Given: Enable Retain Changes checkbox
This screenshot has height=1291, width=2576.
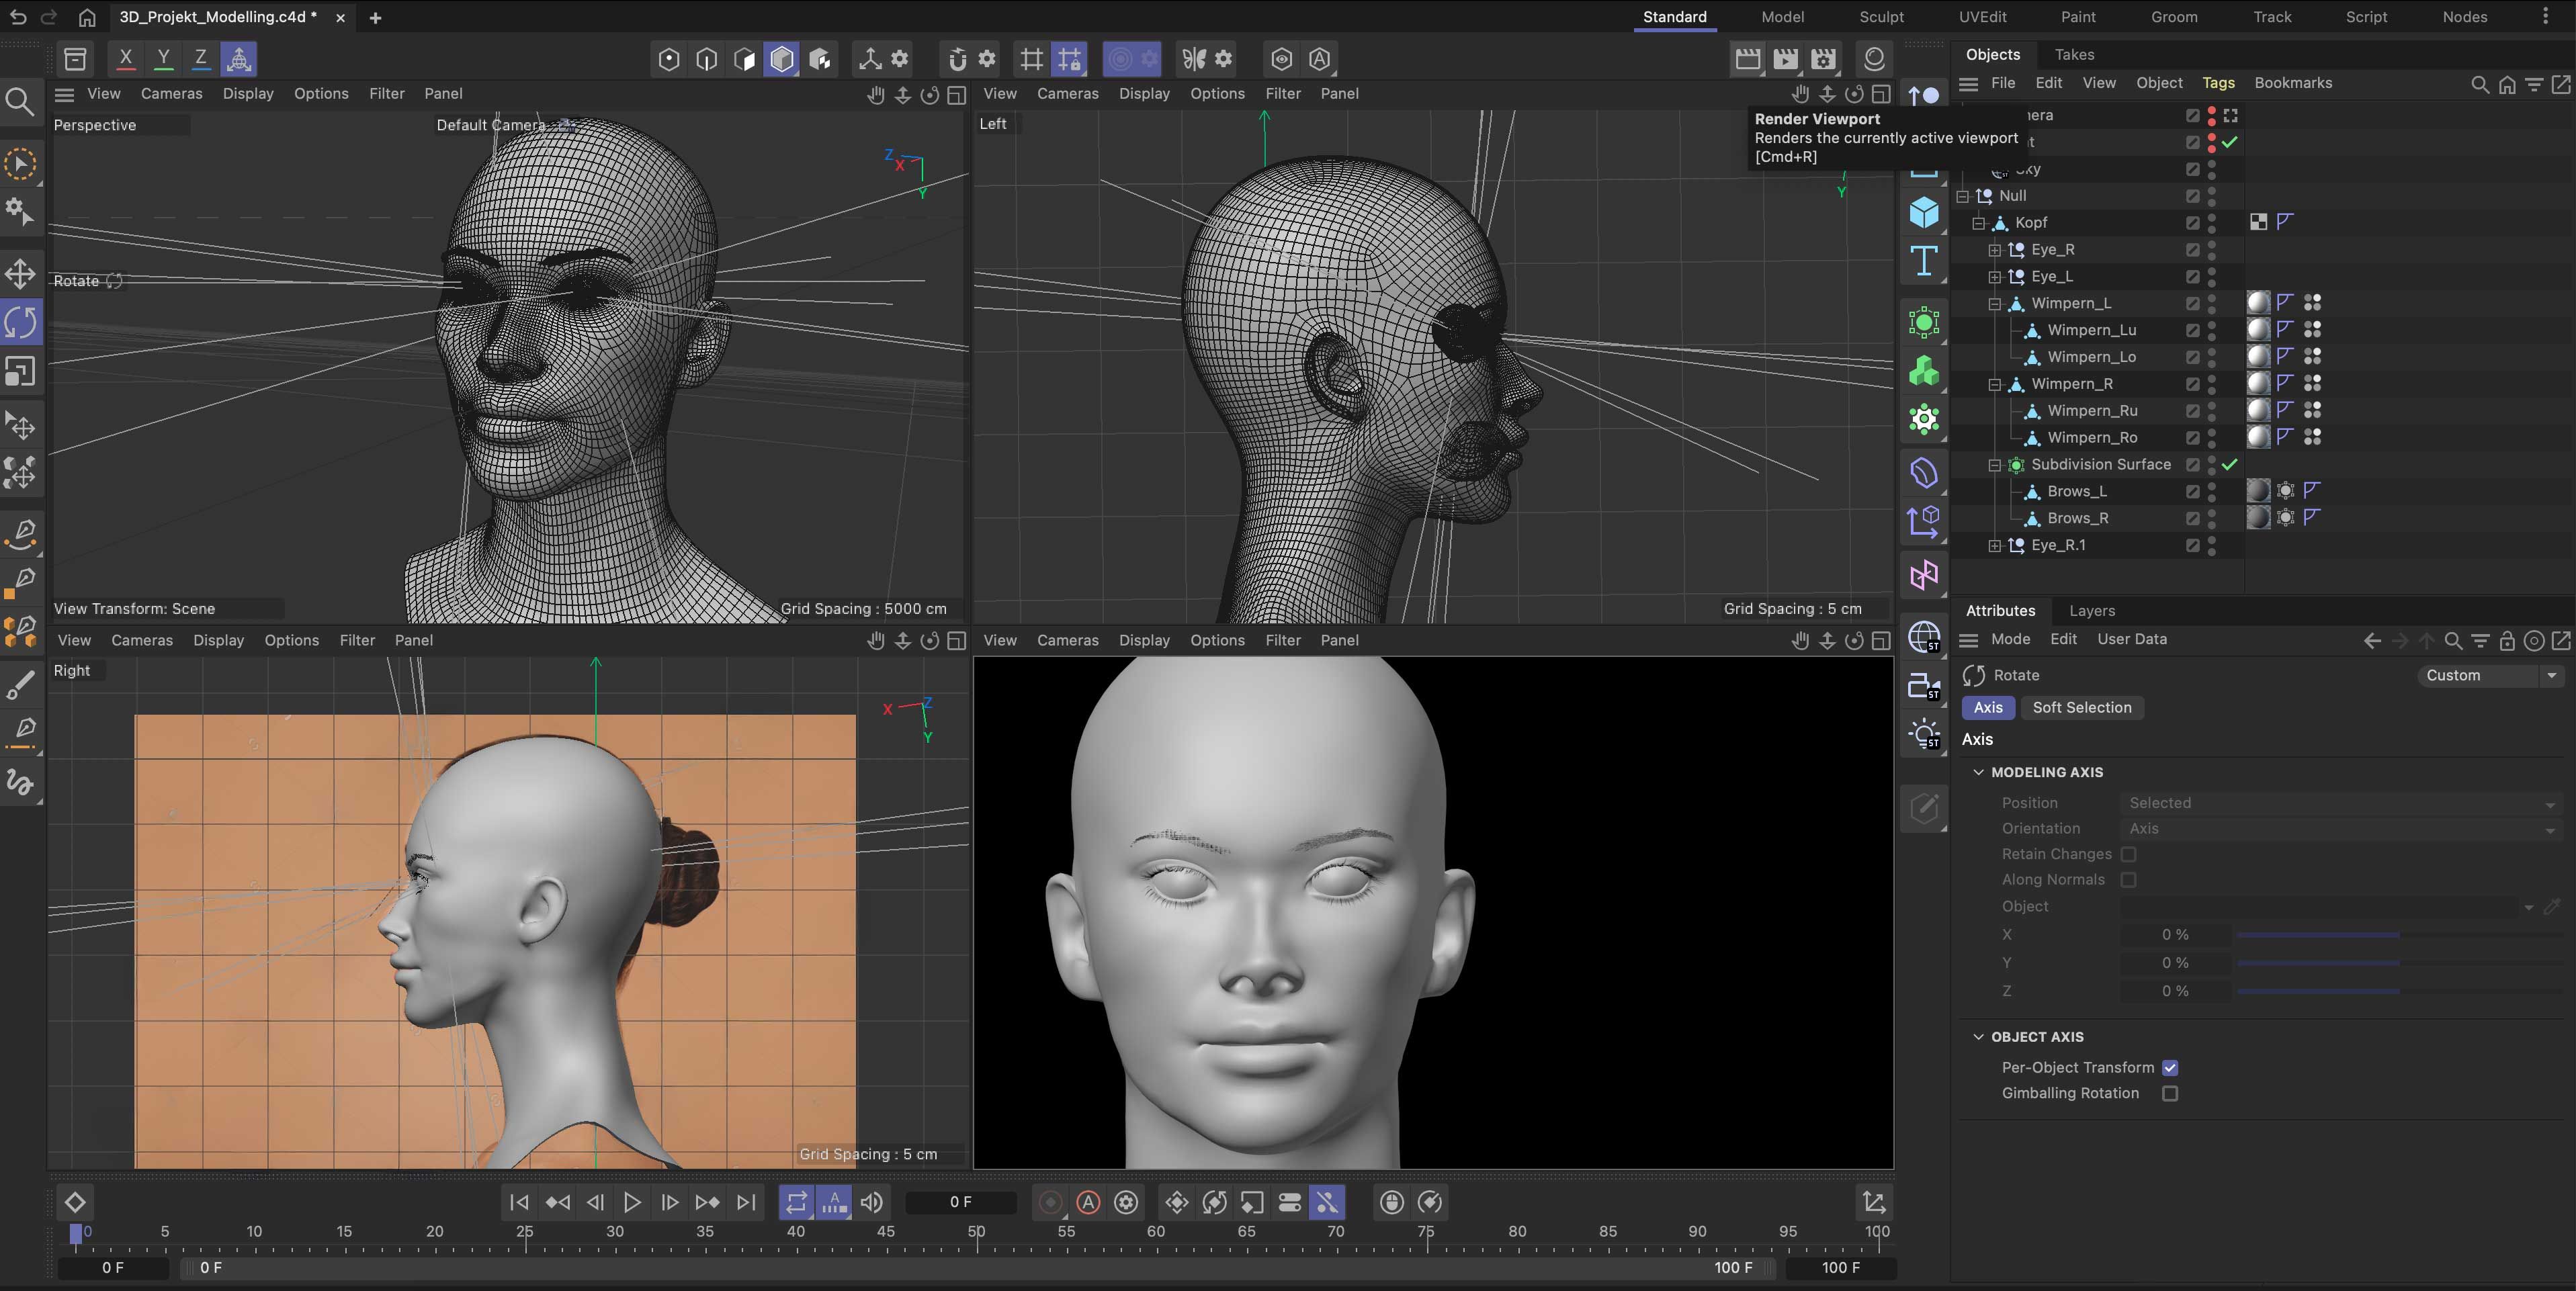Looking at the screenshot, I should tap(2129, 854).
